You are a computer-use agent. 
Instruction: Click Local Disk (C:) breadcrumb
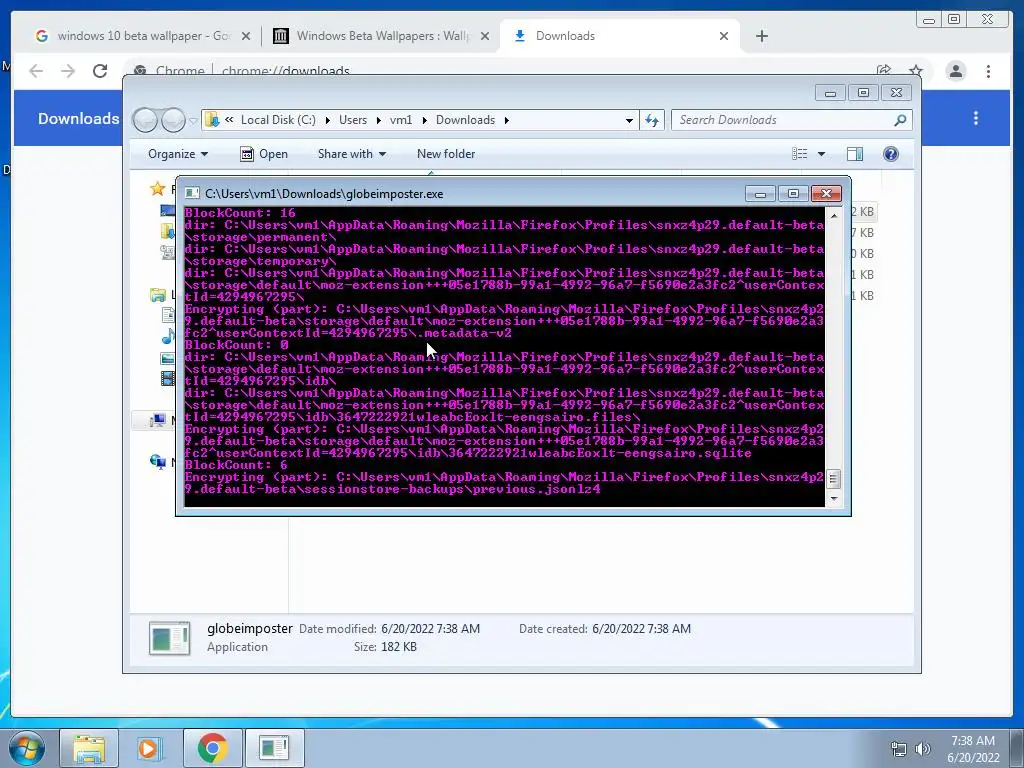[x=278, y=120]
